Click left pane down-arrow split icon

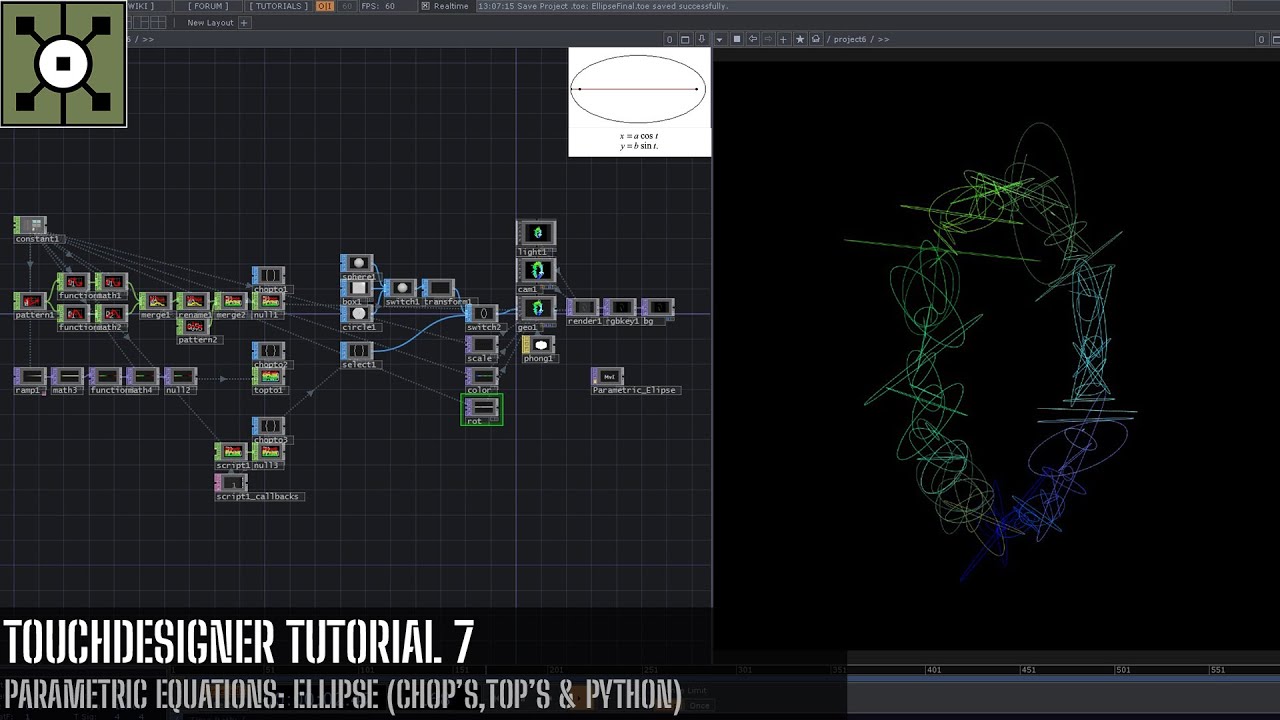click(x=701, y=39)
